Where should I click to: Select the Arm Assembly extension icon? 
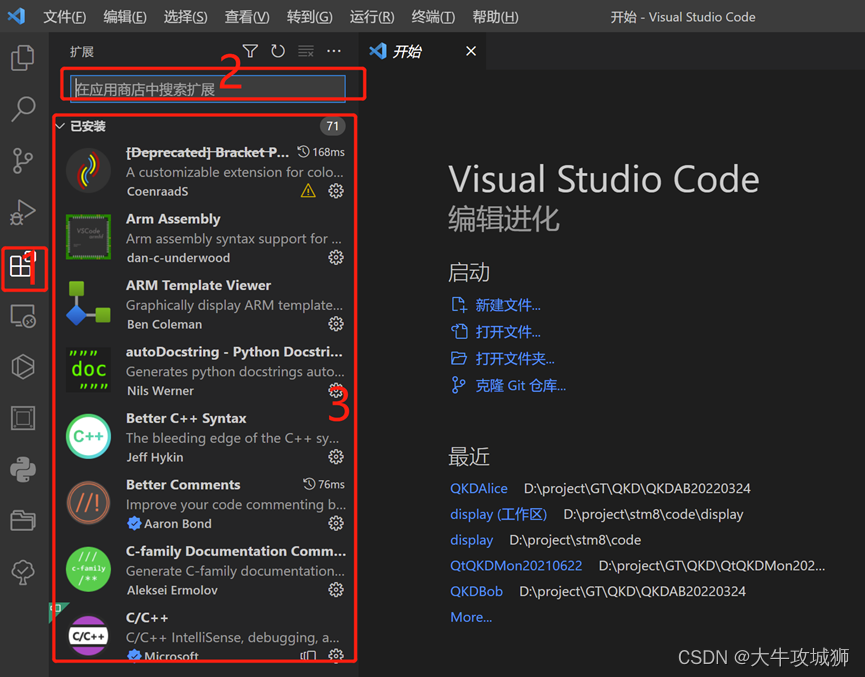tap(88, 237)
